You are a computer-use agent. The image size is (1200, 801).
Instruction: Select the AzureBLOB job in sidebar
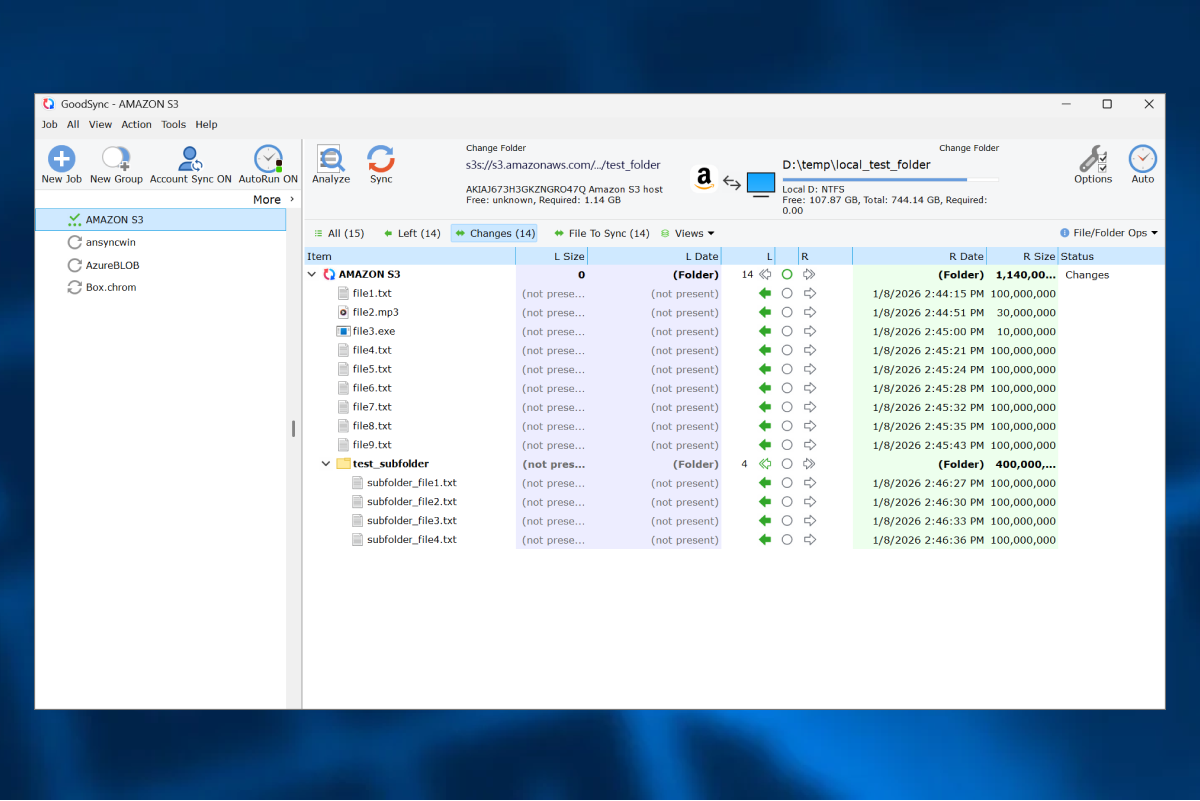[110, 265]
